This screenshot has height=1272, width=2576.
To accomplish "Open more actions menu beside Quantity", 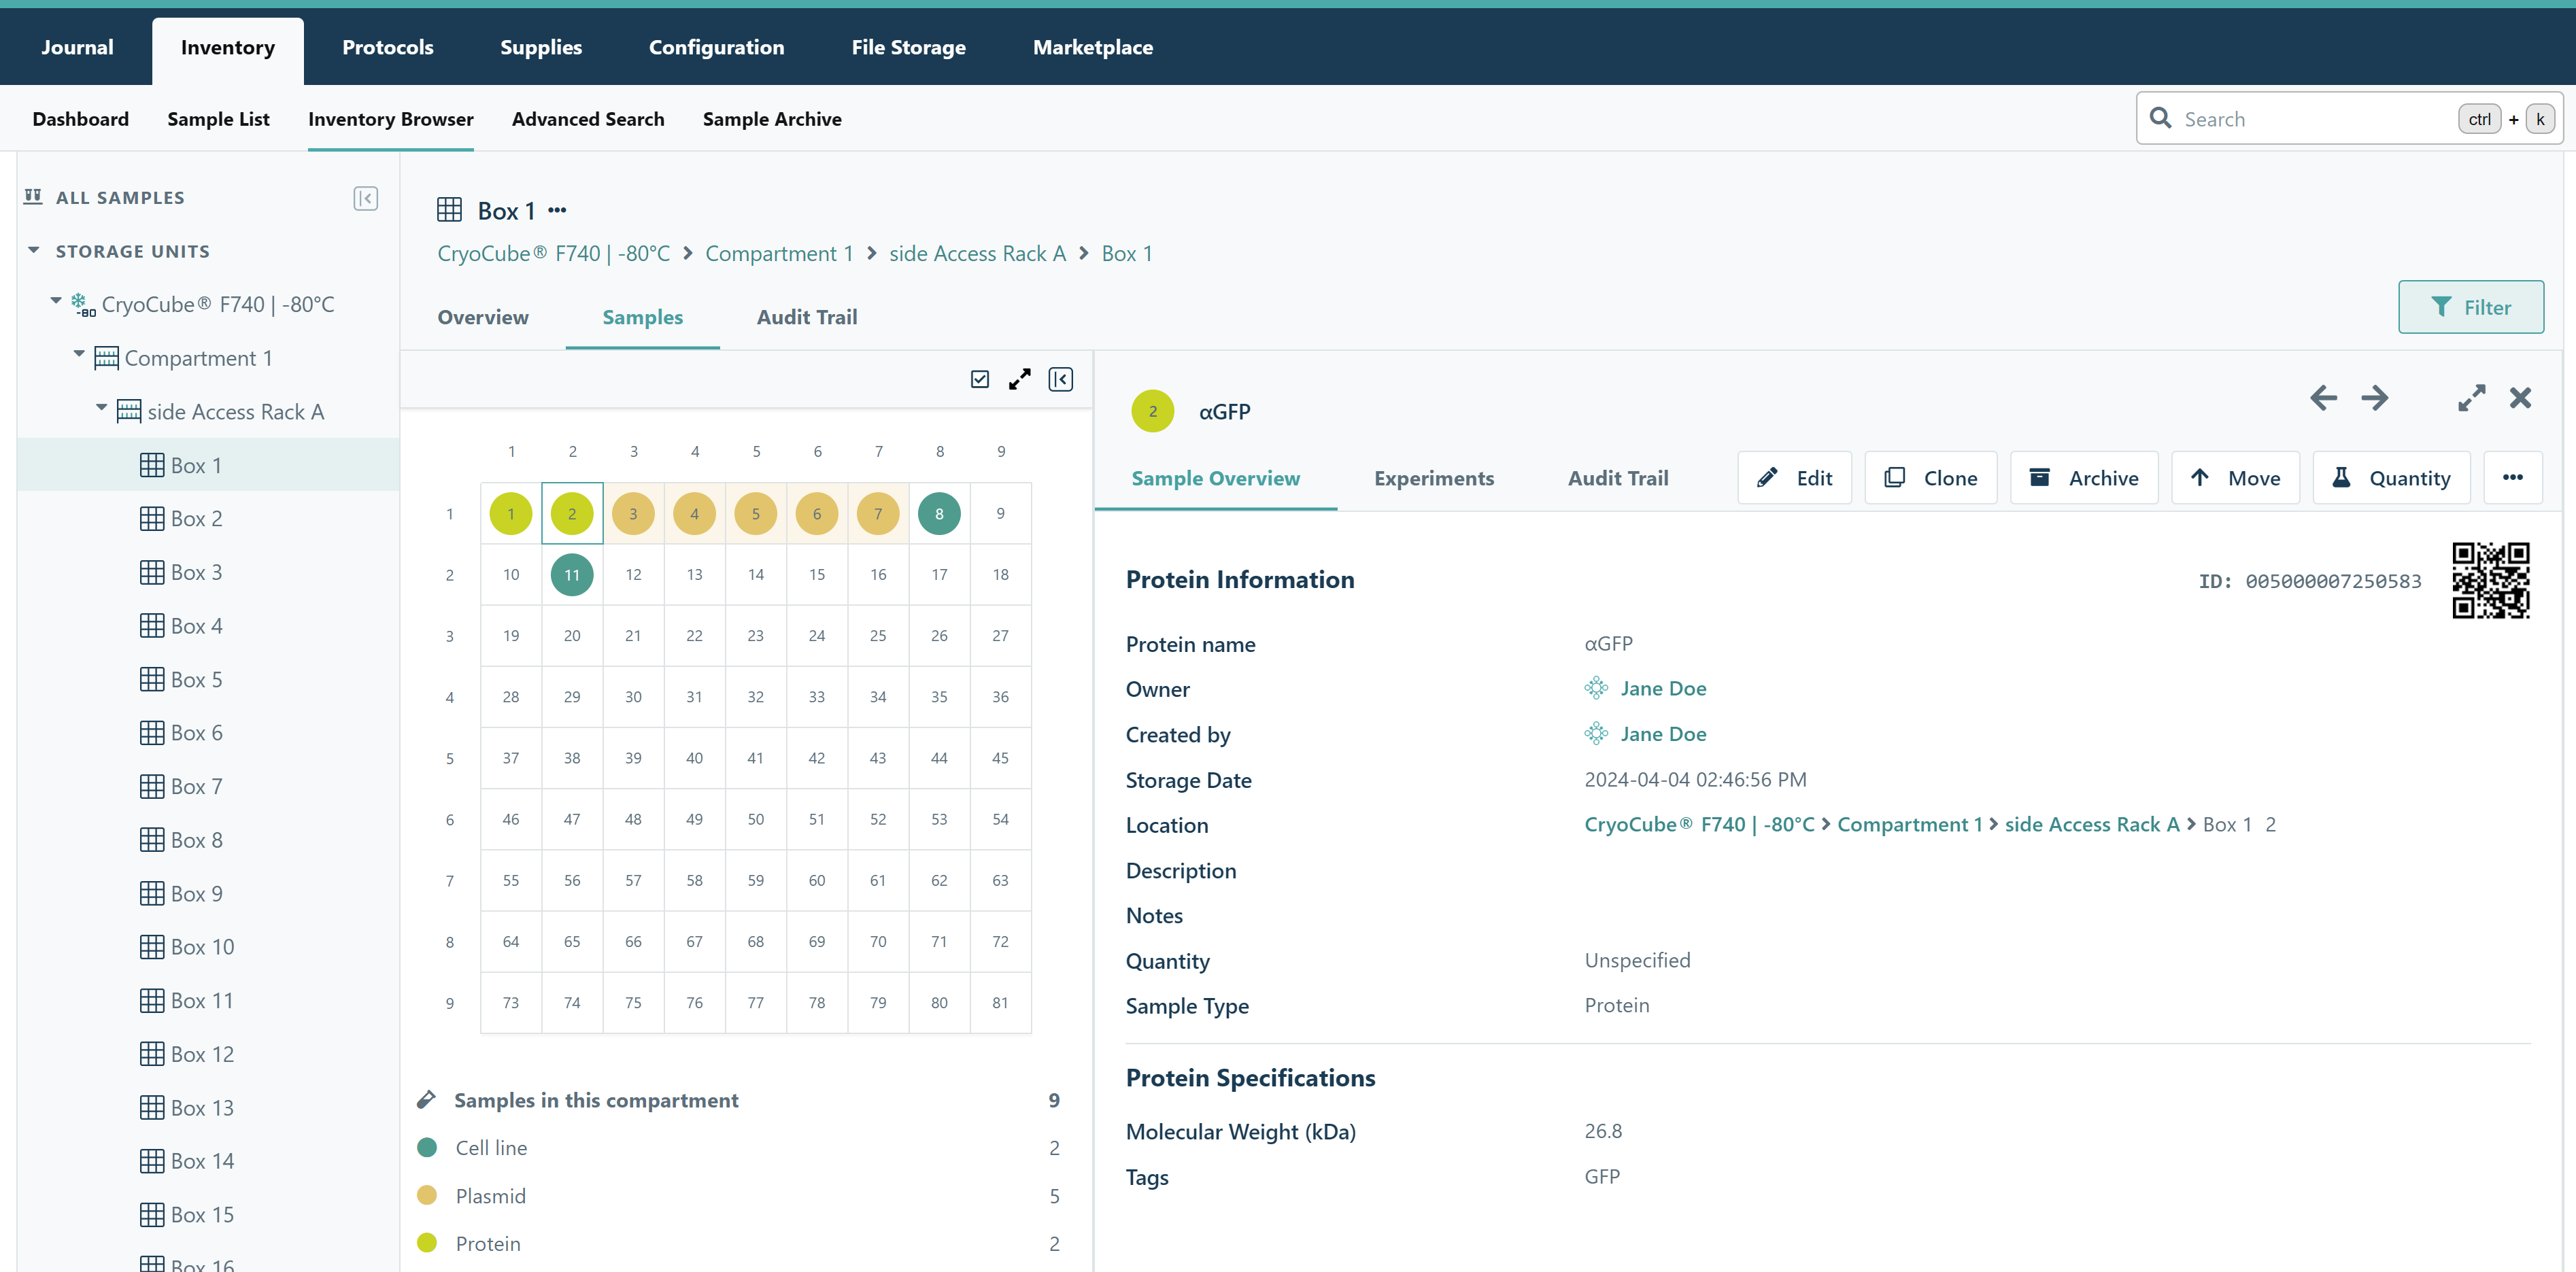I will [2512, 478].
